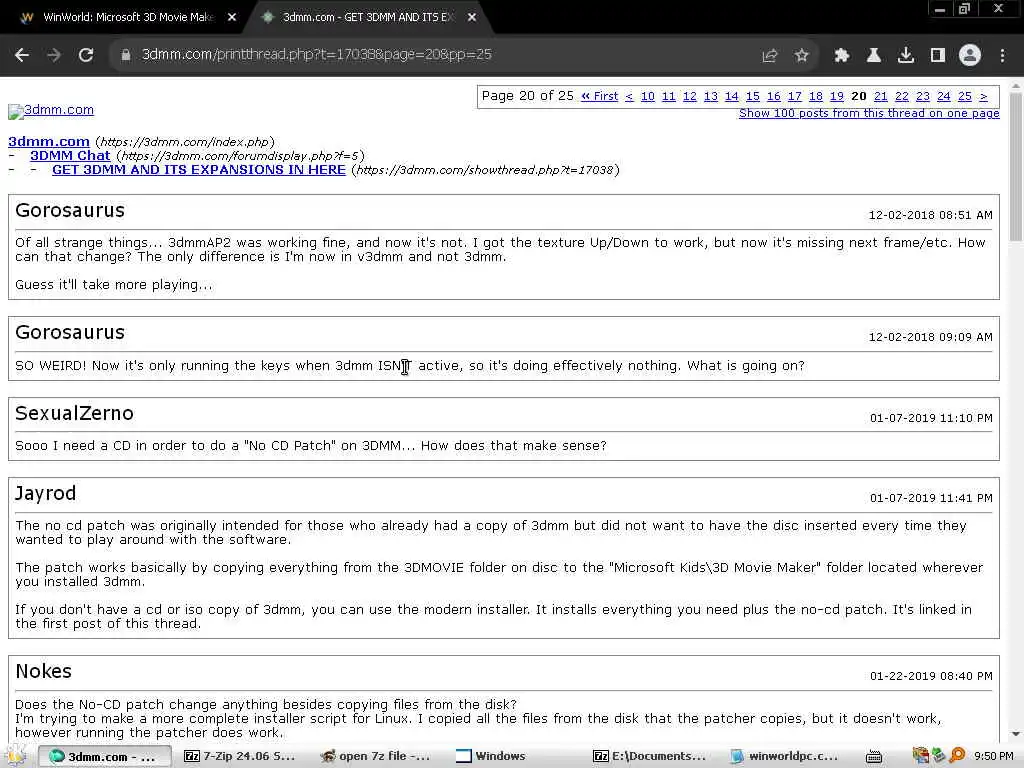This screenshot has height=768, width=1024.
Task: Go to page 19 of the thread
Action: 837,96
